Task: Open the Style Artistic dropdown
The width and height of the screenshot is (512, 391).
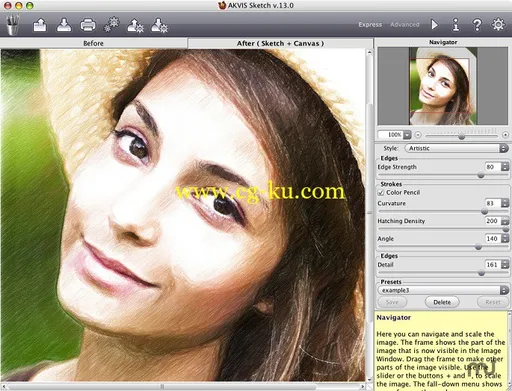Action: 456,148
